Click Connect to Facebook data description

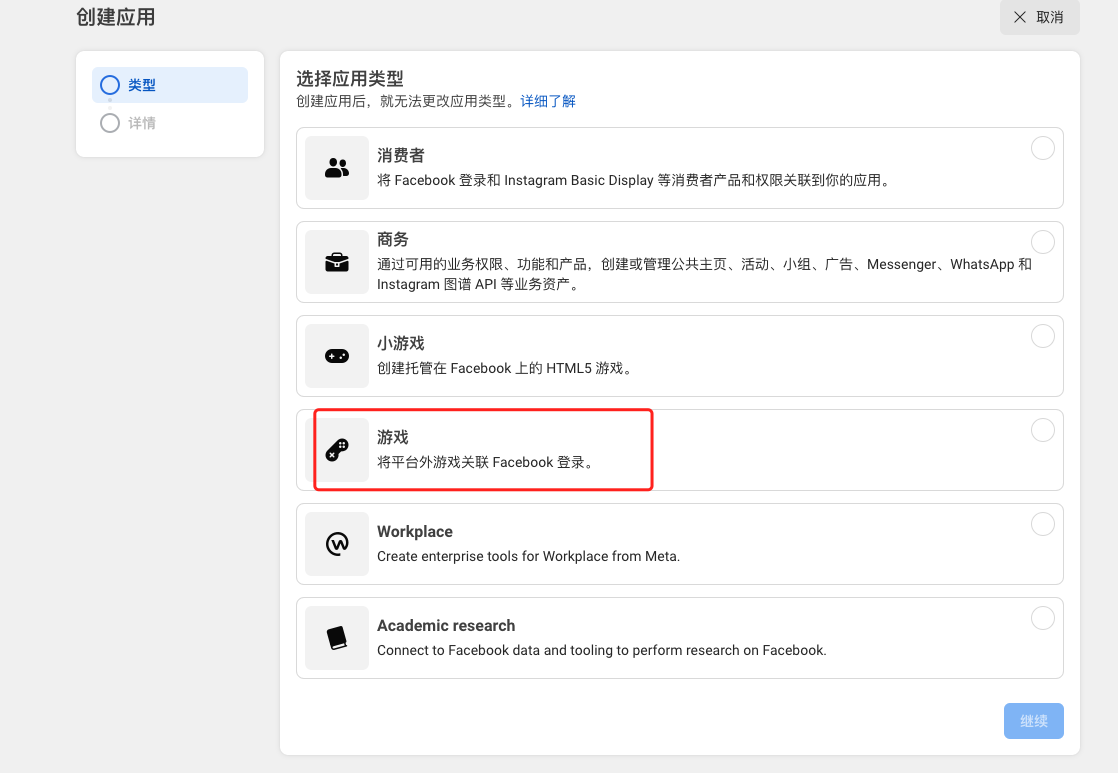pos(602,650)
